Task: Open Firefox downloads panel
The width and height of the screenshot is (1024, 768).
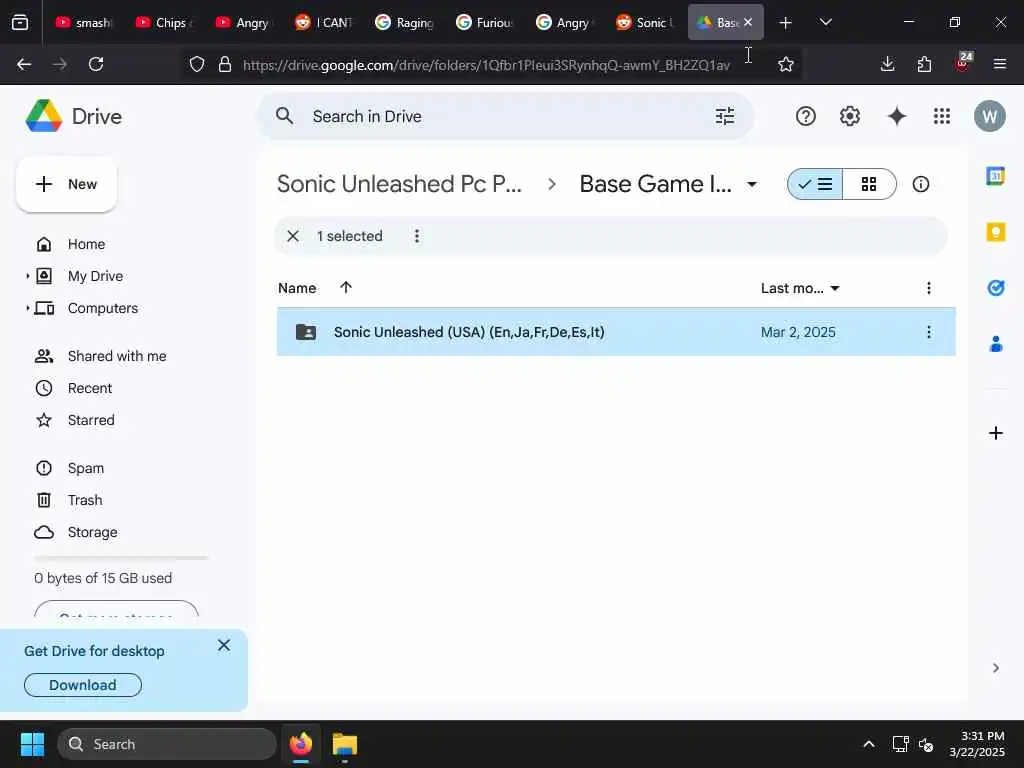Action: (x=887, y=64)
